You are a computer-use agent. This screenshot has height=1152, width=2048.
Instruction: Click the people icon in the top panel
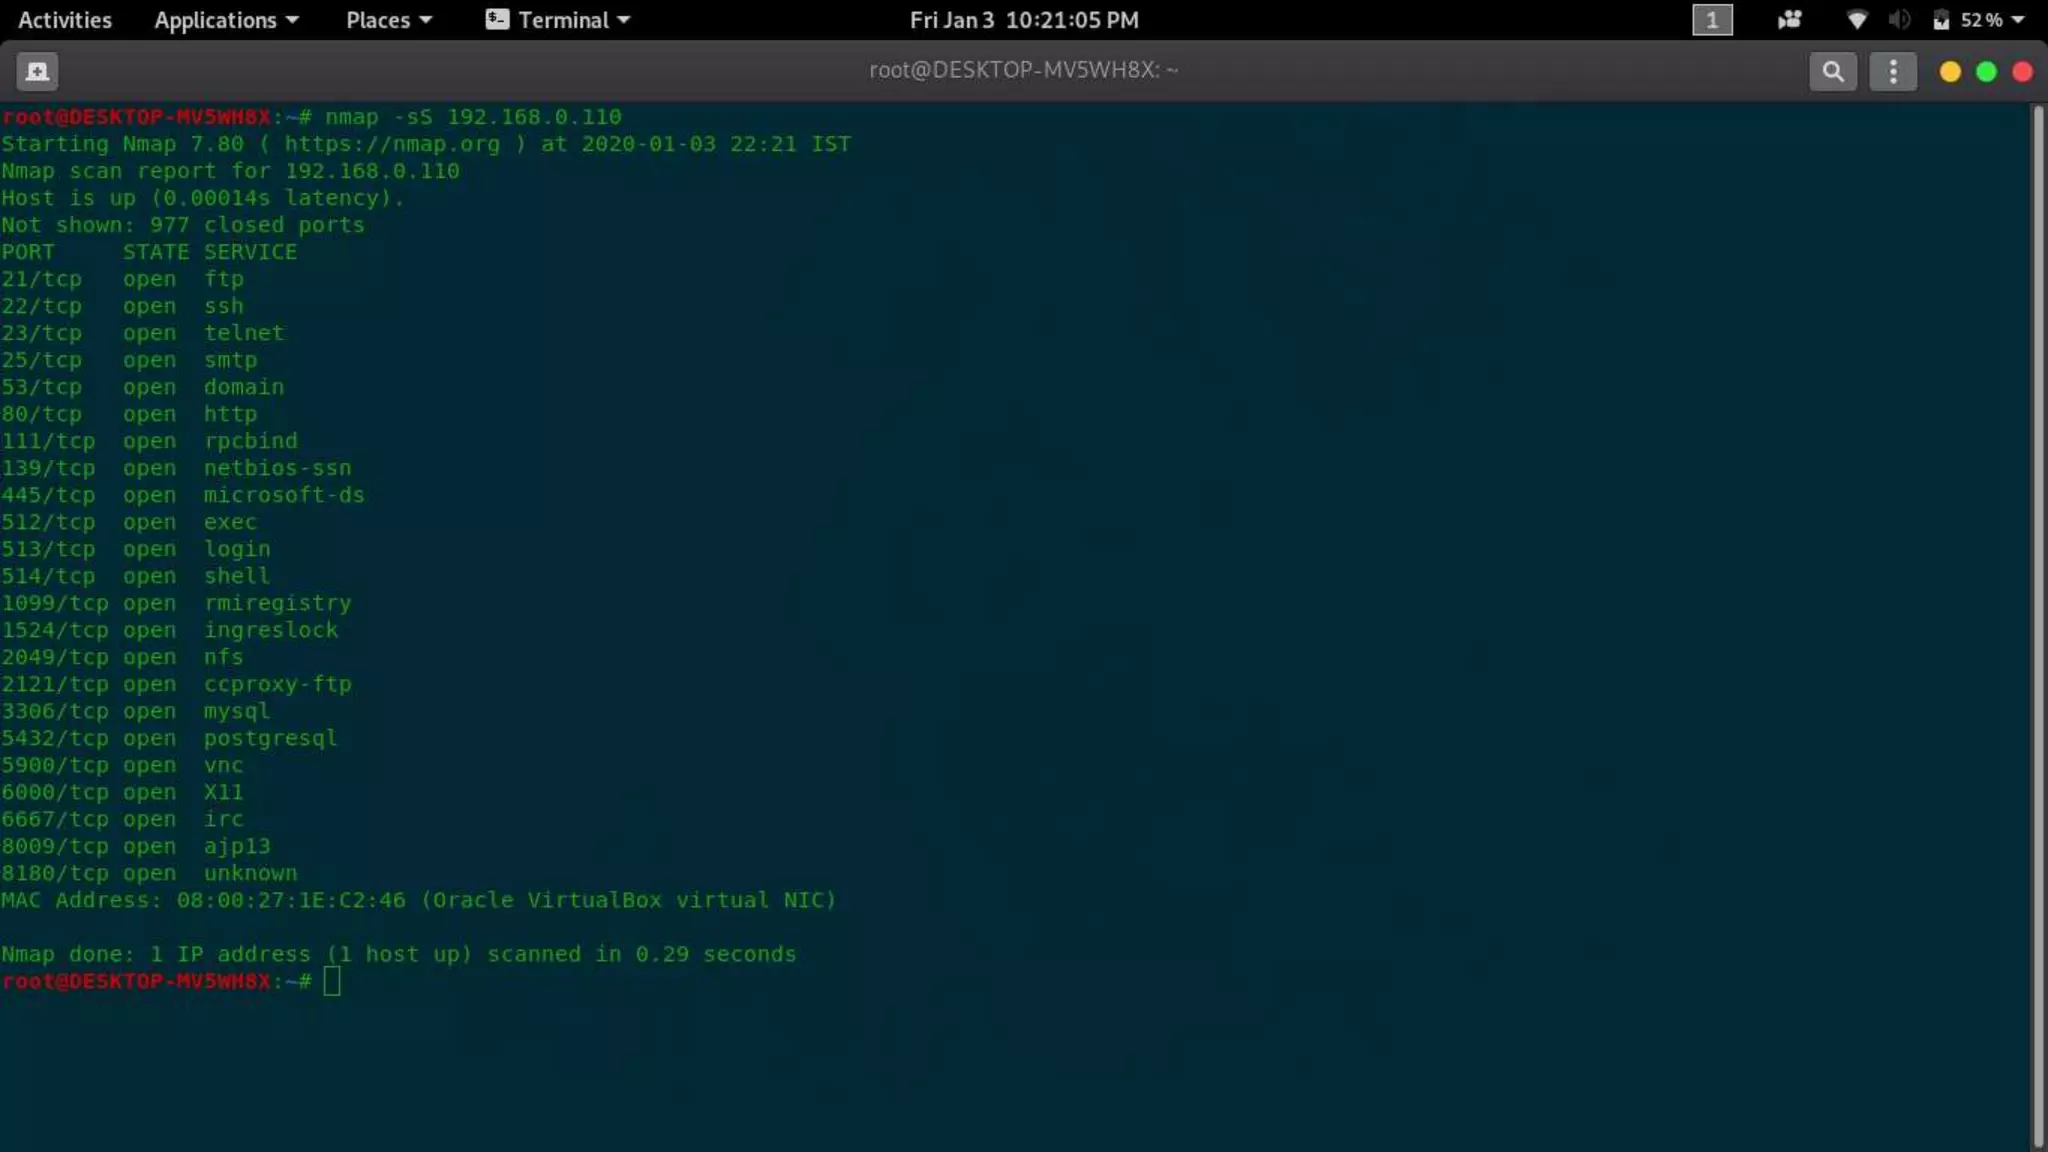coord(1789,20)
